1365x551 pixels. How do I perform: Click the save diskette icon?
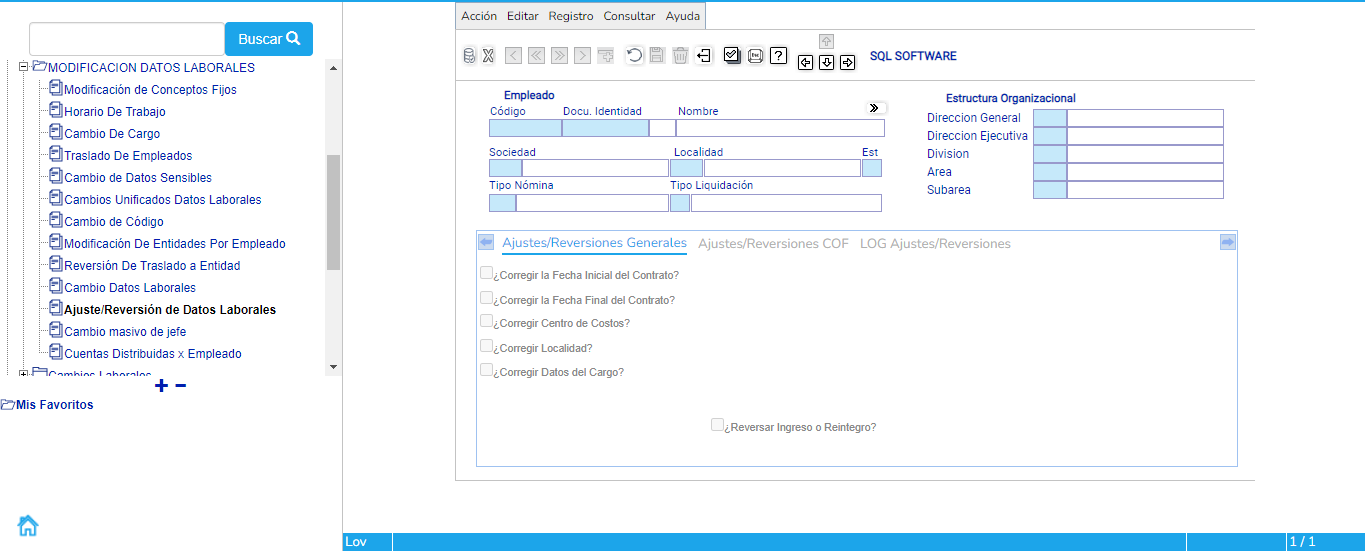click(657, 56)
